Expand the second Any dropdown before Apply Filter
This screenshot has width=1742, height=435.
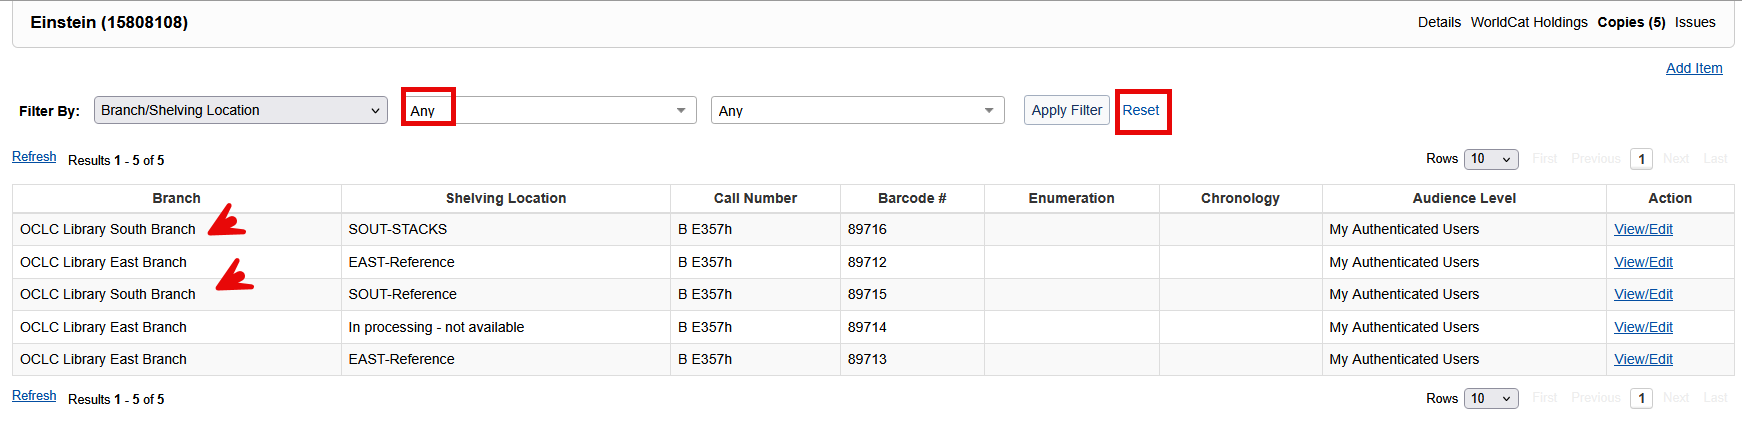click(x=857, y=110)
